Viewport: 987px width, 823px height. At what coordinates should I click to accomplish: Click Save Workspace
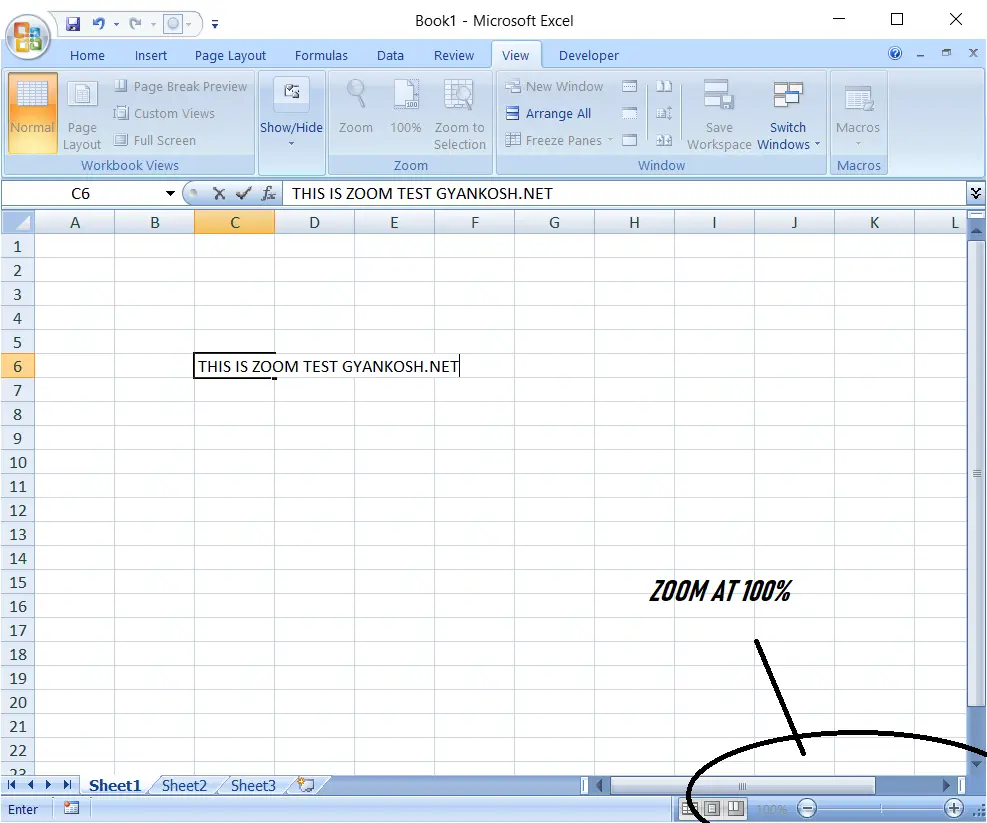[719, 114]
